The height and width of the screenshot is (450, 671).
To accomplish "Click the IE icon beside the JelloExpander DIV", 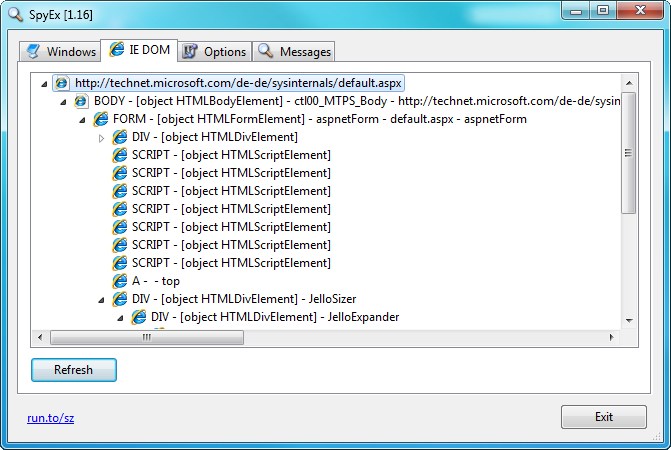I will [x=139, y=317].
